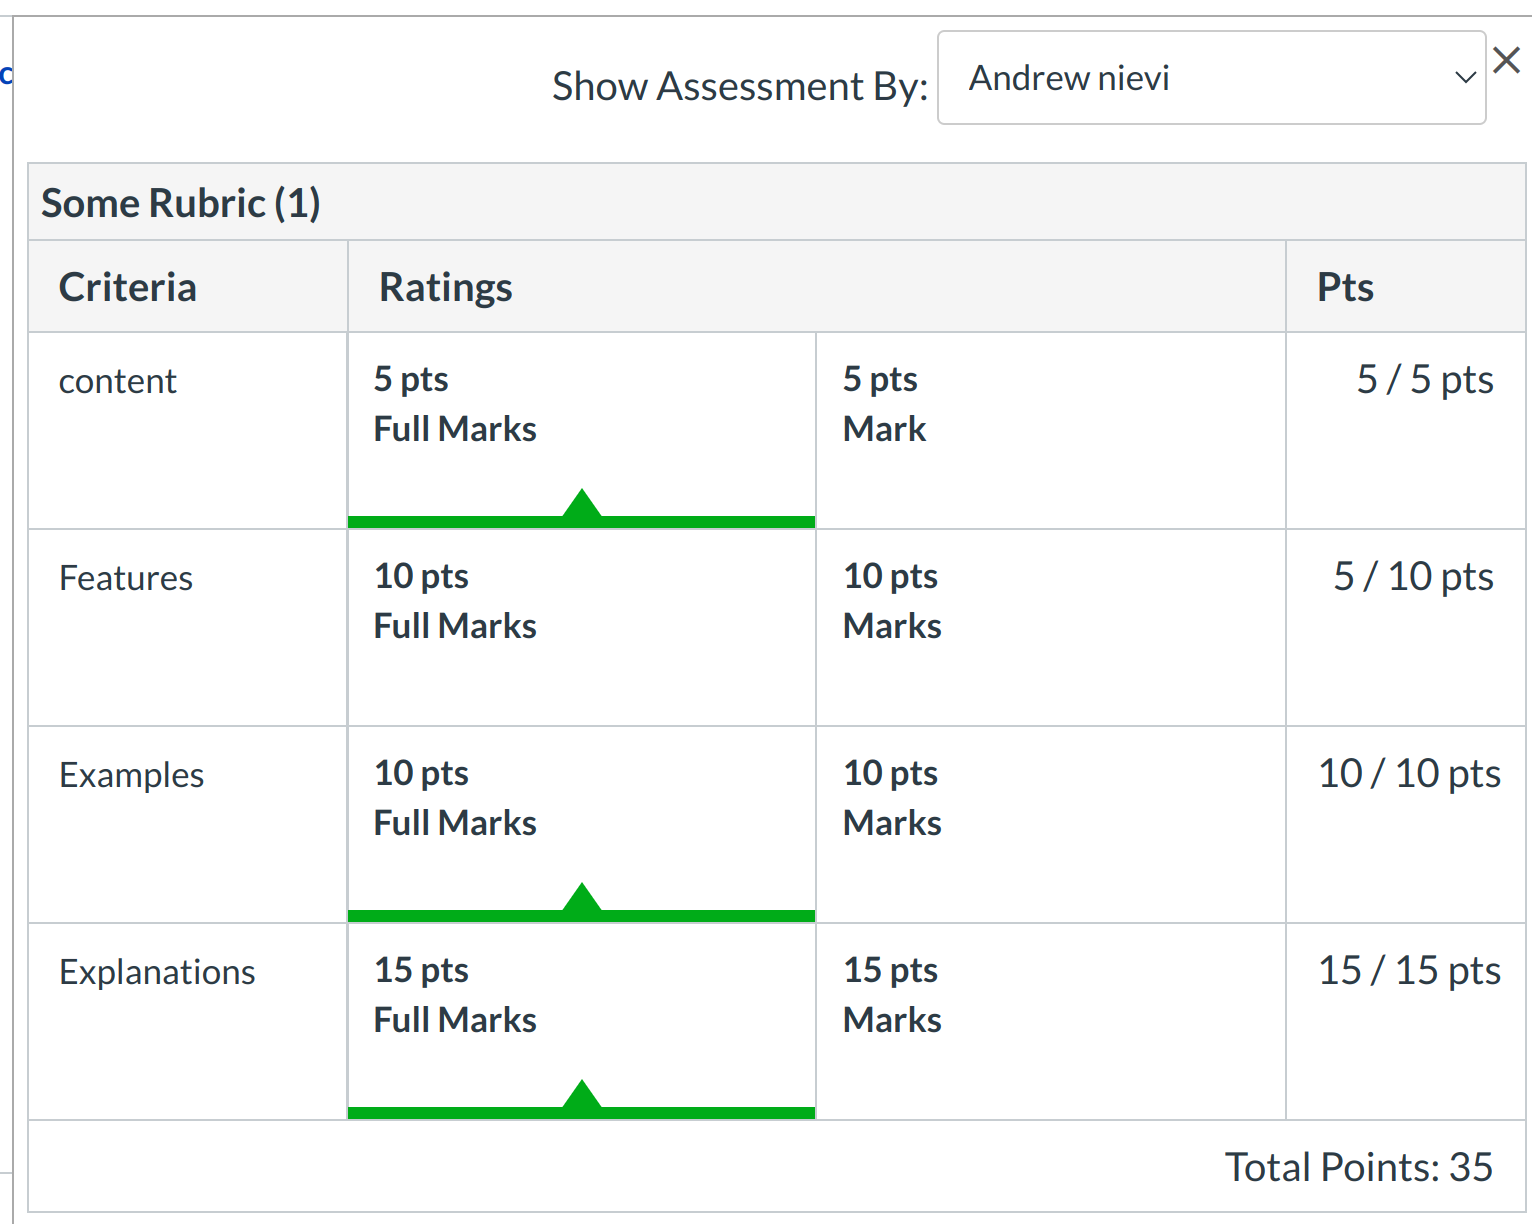
Task: Select the 5 pts Mark rating for content
Action: click(x=1050, y=430)
